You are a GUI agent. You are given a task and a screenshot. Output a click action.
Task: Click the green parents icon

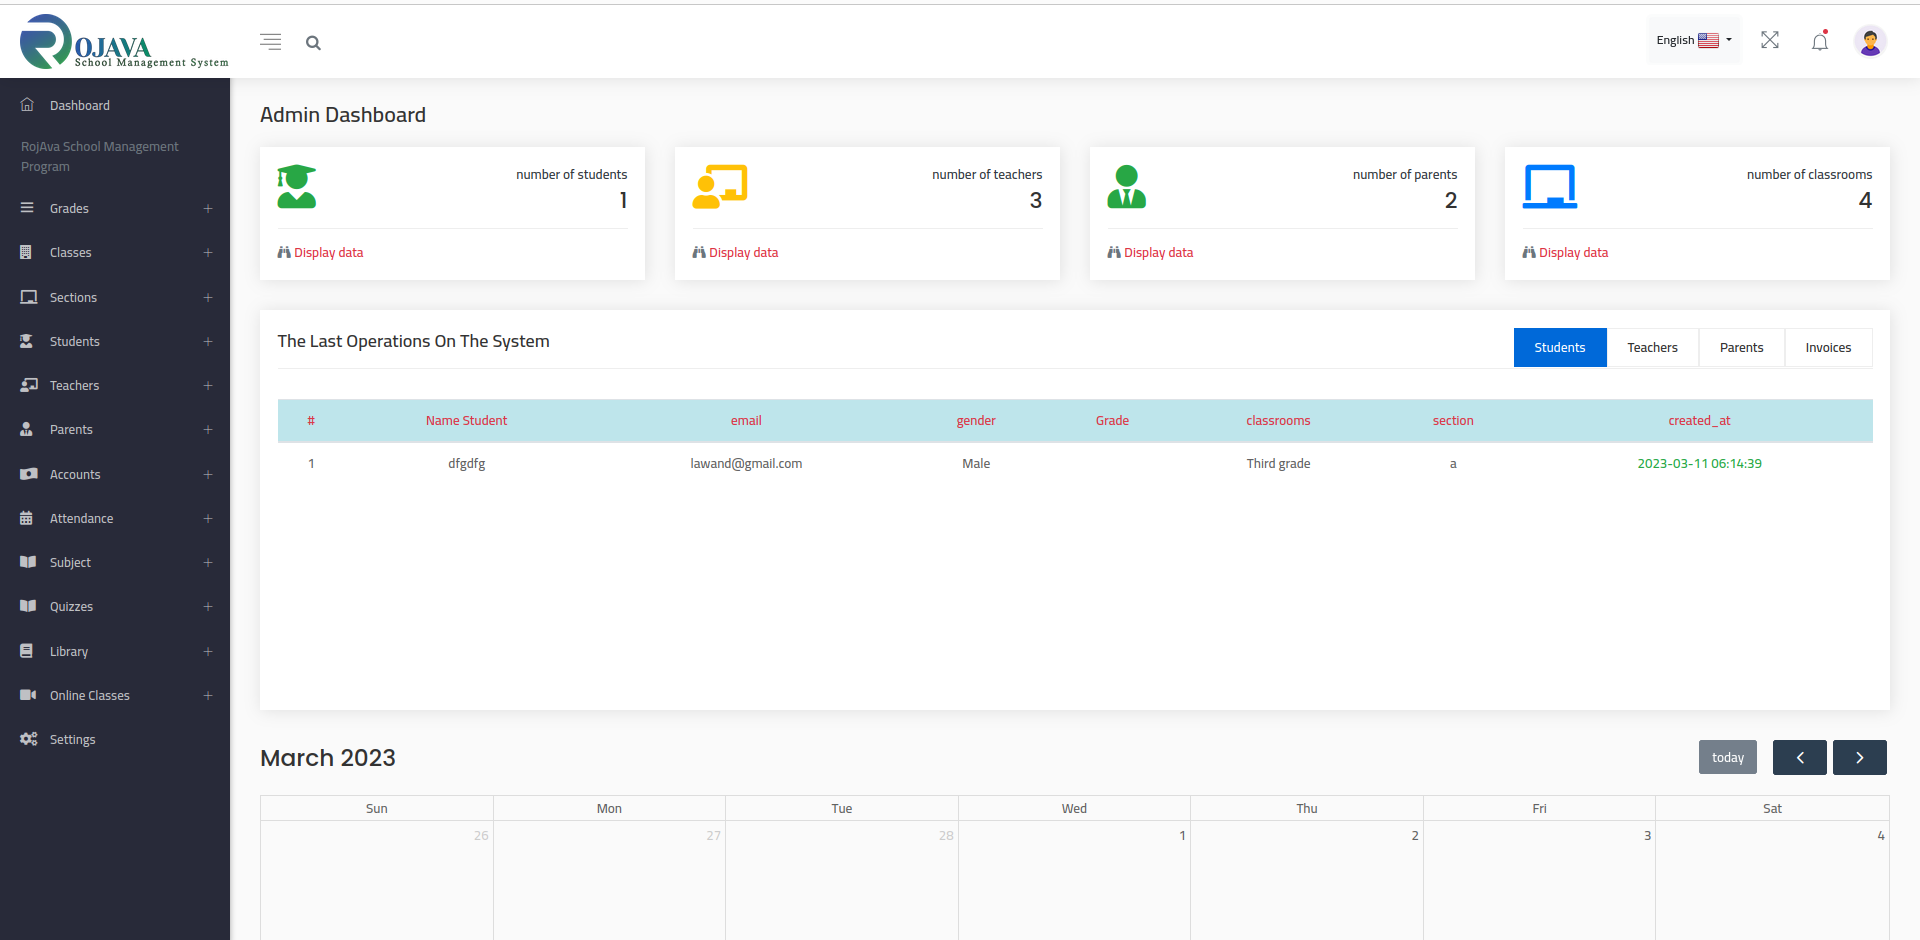[1126, 187]
